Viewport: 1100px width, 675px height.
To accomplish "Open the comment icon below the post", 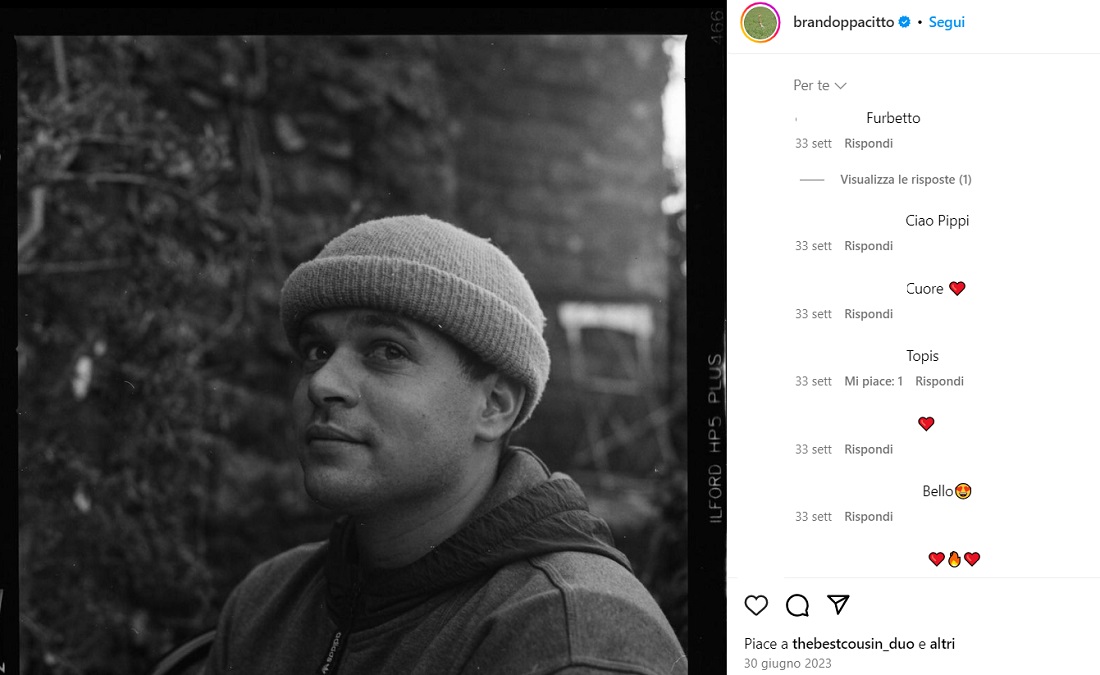I will tap(796, 605).
